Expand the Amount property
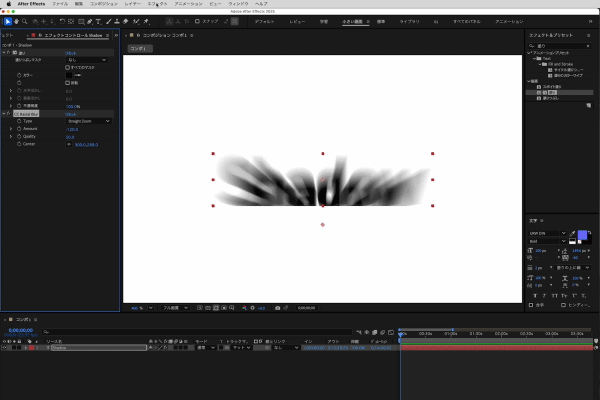Screen dimensions: 600x400 11,129
